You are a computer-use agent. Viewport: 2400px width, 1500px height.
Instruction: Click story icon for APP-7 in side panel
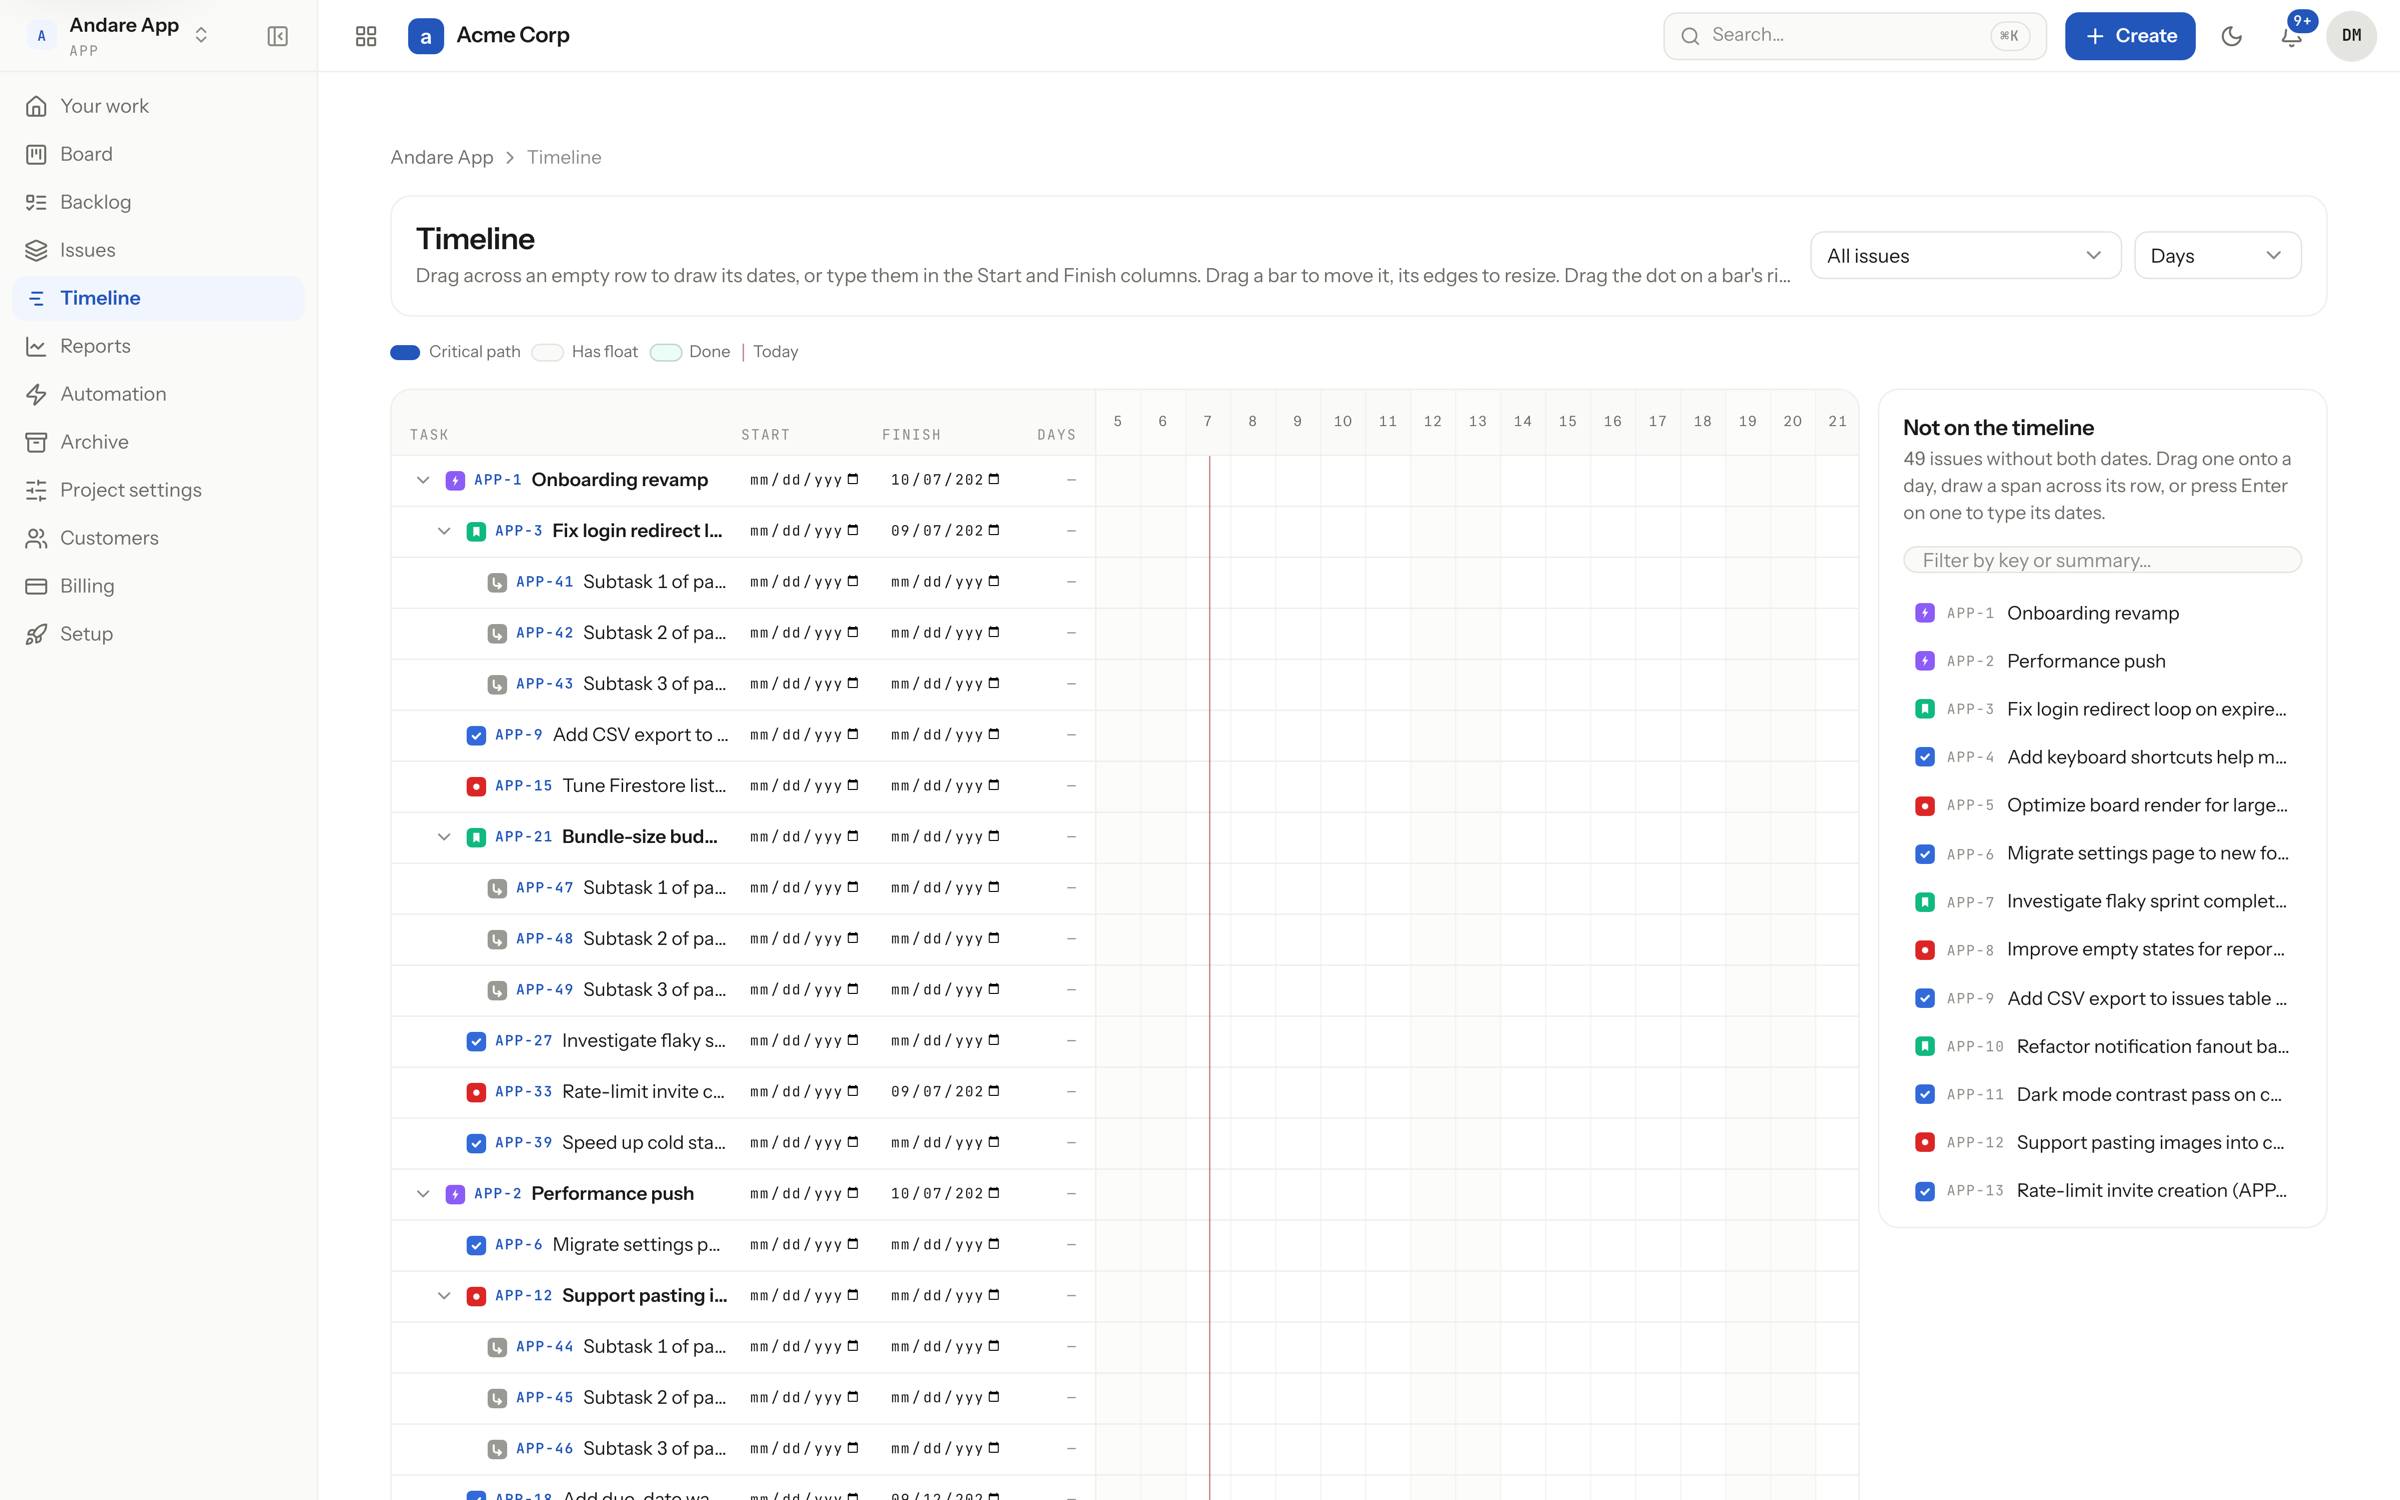[x=1924, y=902]
